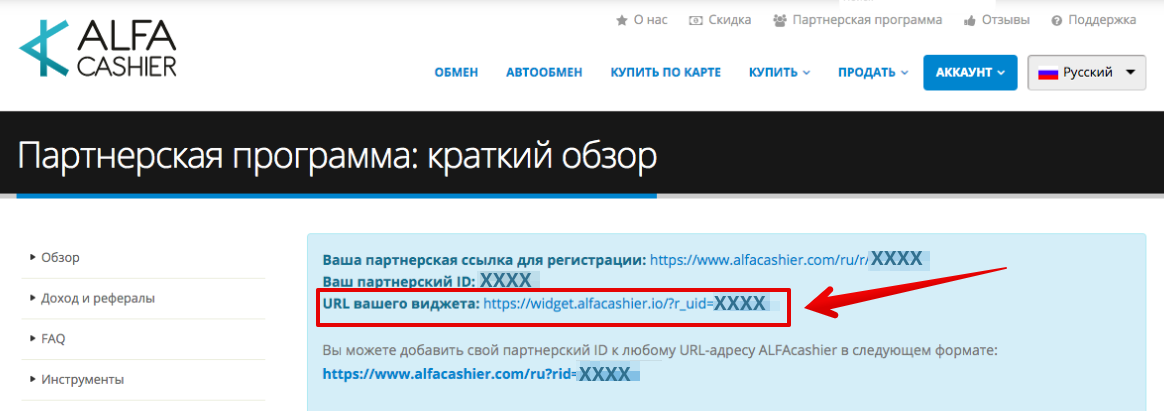Viewport: 1164px width, 411px height.
Task: Select Доход и рефералы in sidebar
Action: pyautogui.click(x=98, y=298)
